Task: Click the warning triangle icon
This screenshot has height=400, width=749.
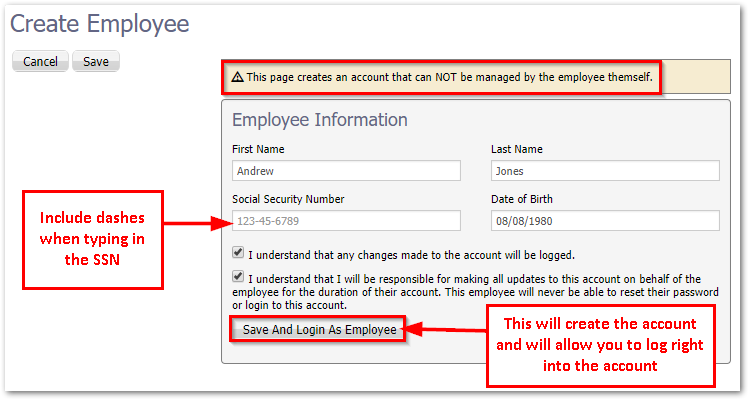Action: [x=237, y=77]
